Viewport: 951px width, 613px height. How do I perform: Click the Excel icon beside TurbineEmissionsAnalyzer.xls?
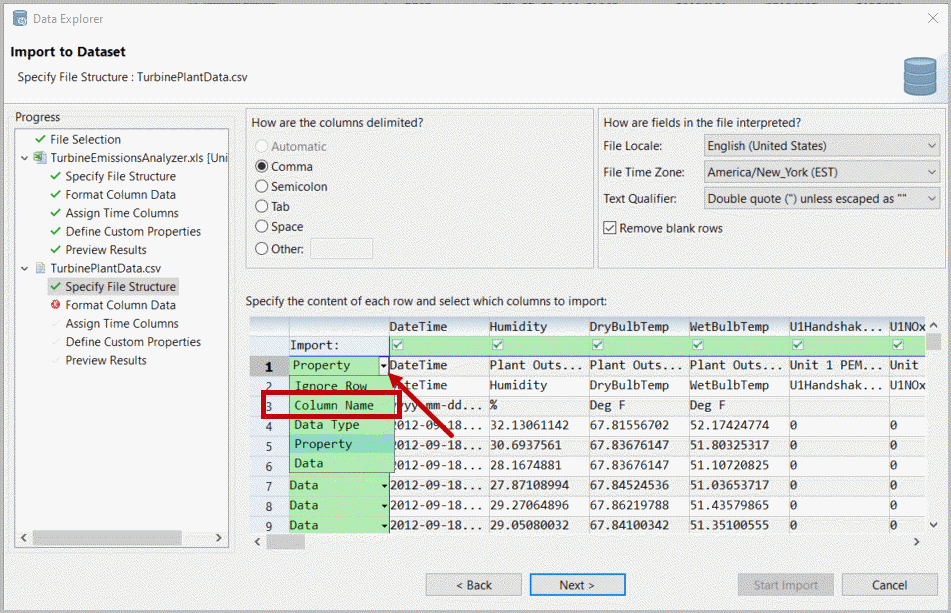(40, 158)
